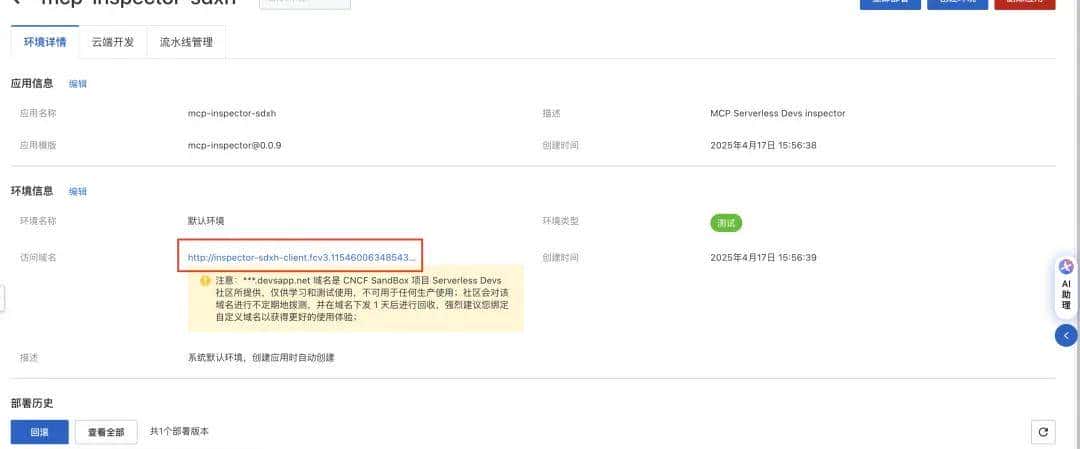
Task: Click the orange warning icon in the notice
Action: pyautogui.click(x=205, y=281)
